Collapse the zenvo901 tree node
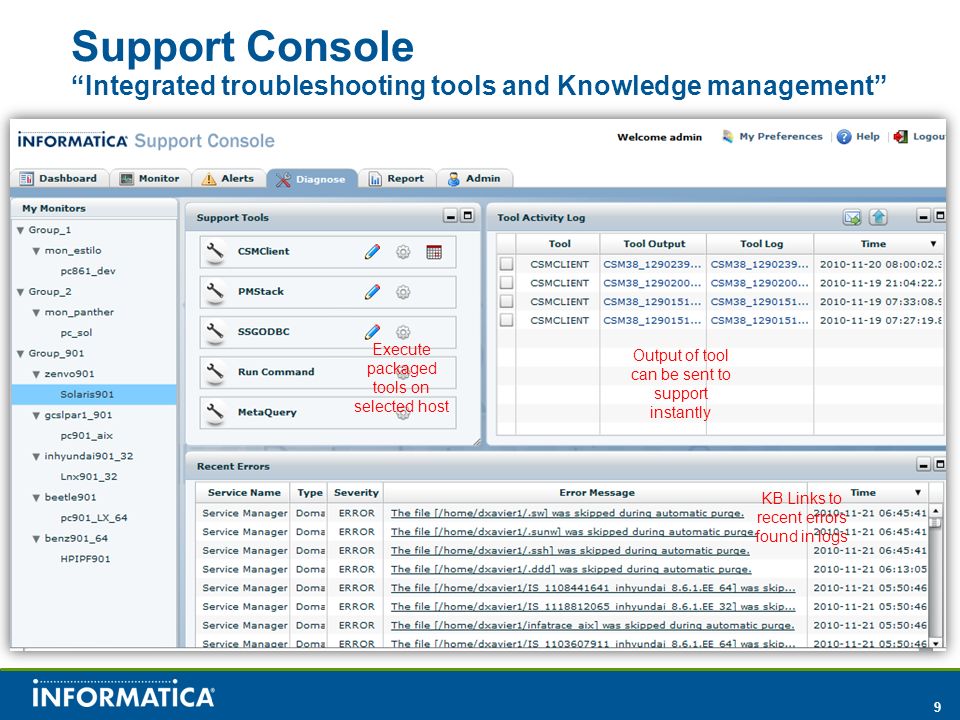This screenshot has width=960, height=720. (37, 374)
